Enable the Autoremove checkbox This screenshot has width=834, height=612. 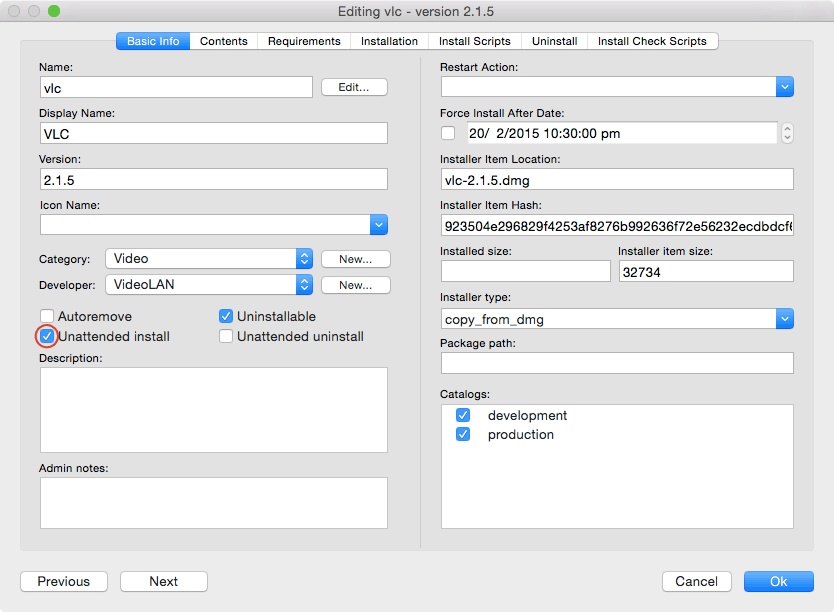tap(47, 317)
